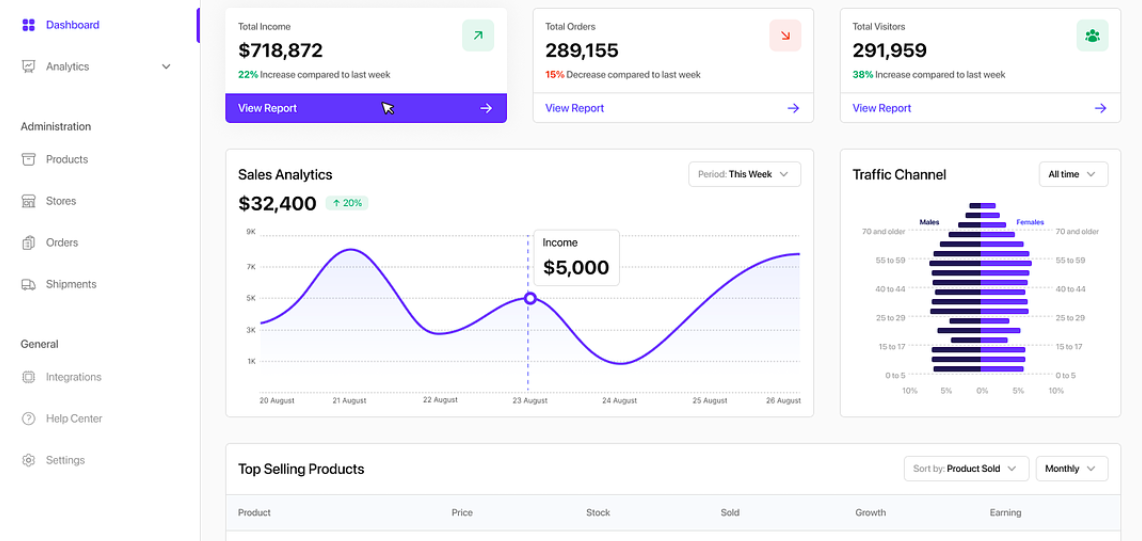Open the Traffic Channel All time dropdown
Image resolution: width=1142 pixels, height=541 pixels.
pos(1073,174)
